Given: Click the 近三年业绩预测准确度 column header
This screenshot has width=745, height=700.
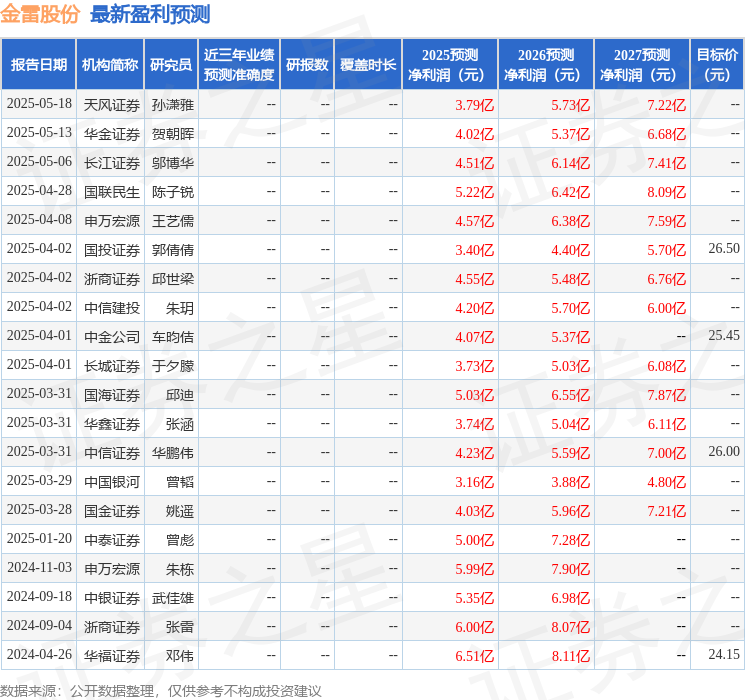Looking at the screenshot, I should coord(239,65).
